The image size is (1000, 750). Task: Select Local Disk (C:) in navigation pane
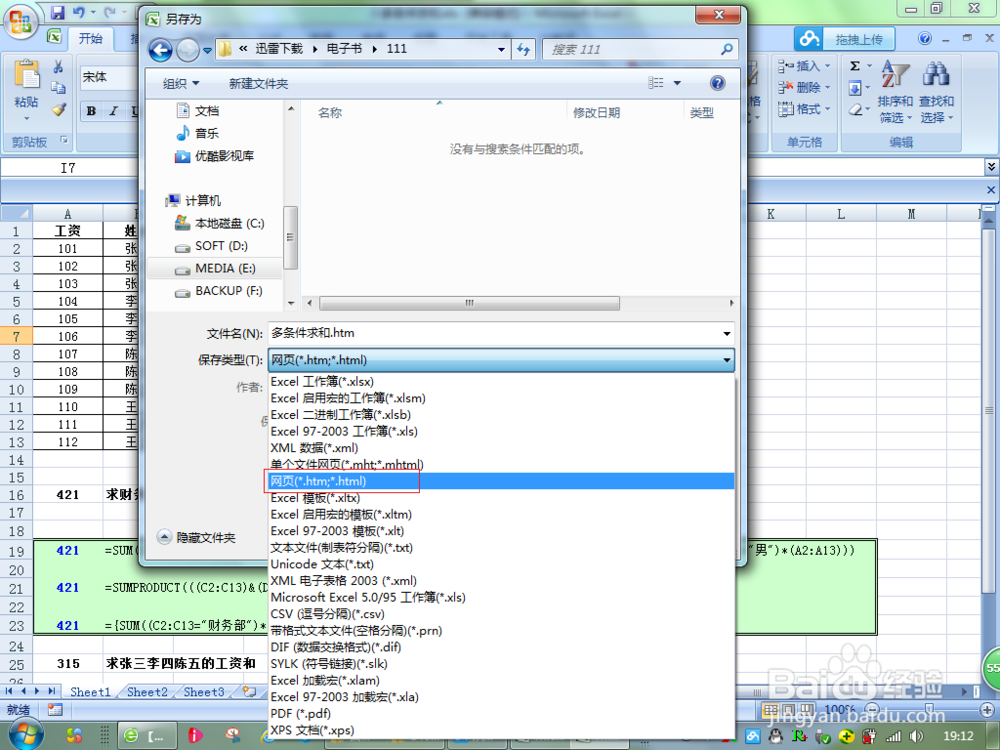click(219, 223)
